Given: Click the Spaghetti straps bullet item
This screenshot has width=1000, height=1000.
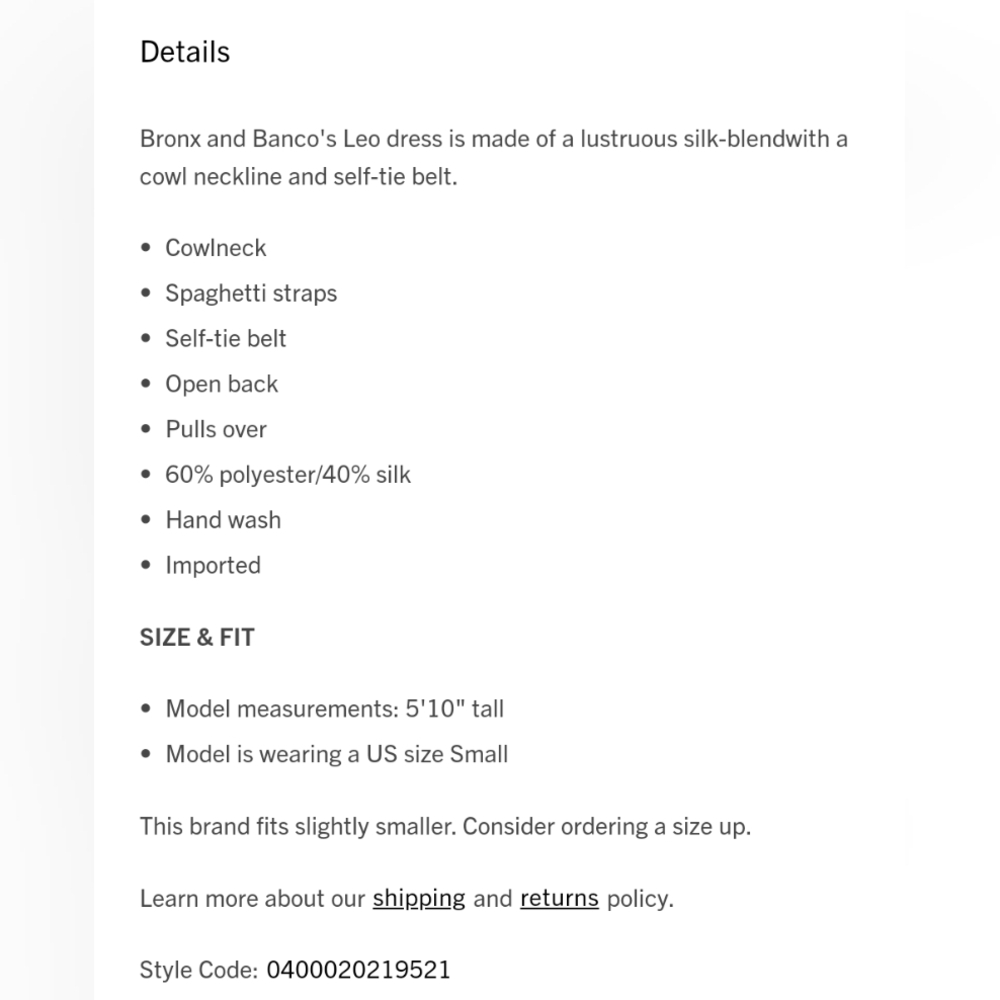Looking at the screenshot, I should [x=251, y=293].
